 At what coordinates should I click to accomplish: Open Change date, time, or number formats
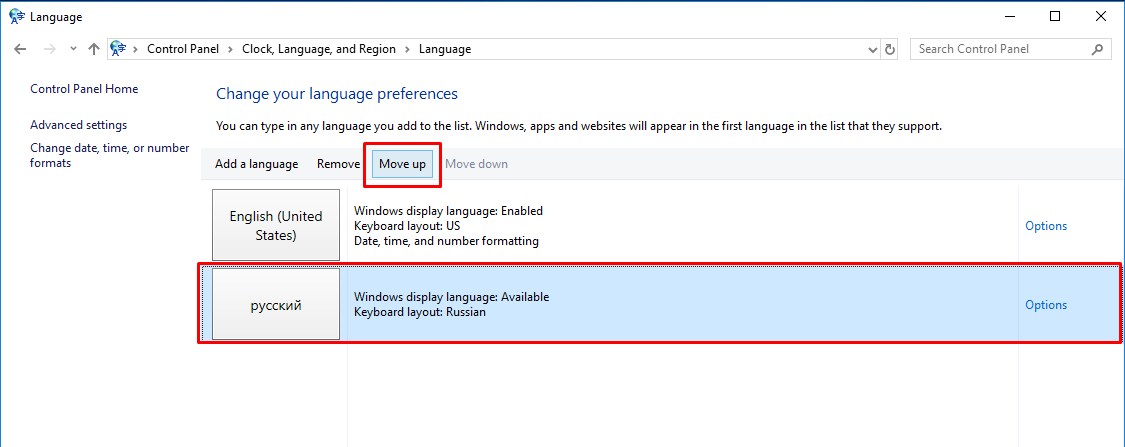(109, 155)
